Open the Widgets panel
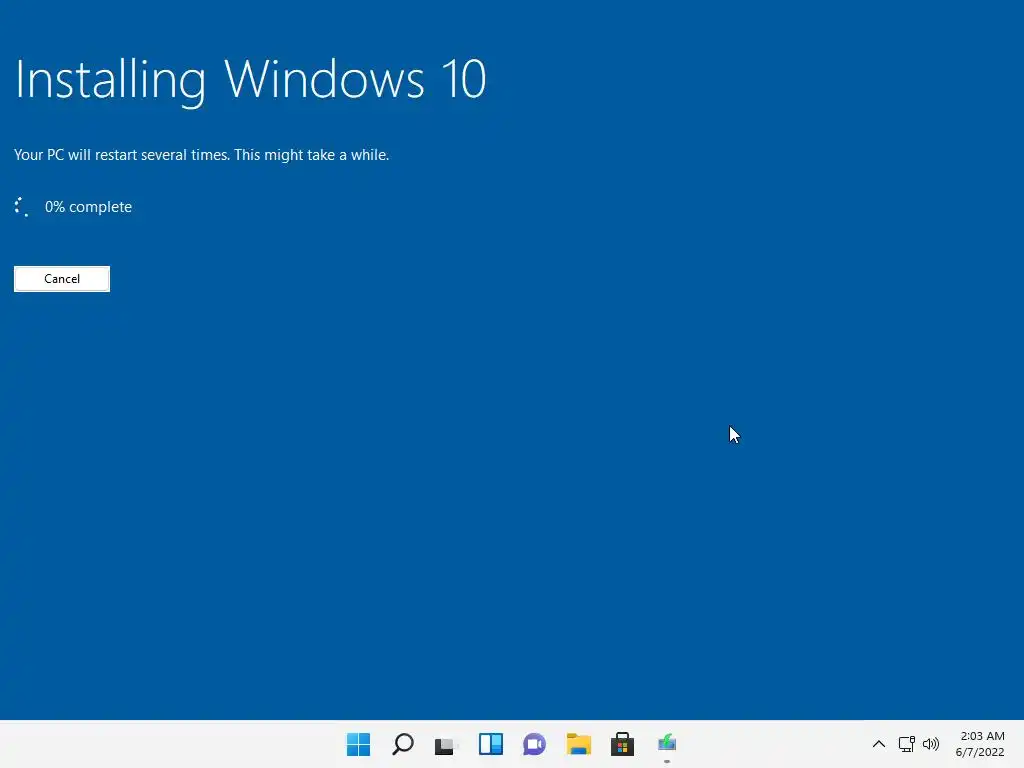The width and height of the screenshot is (1024, 768). 490,744
